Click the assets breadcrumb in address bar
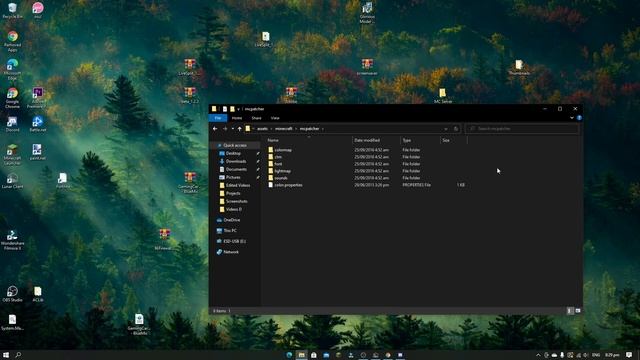The width and height of the screenshot is (640, 360). (262, 129)
